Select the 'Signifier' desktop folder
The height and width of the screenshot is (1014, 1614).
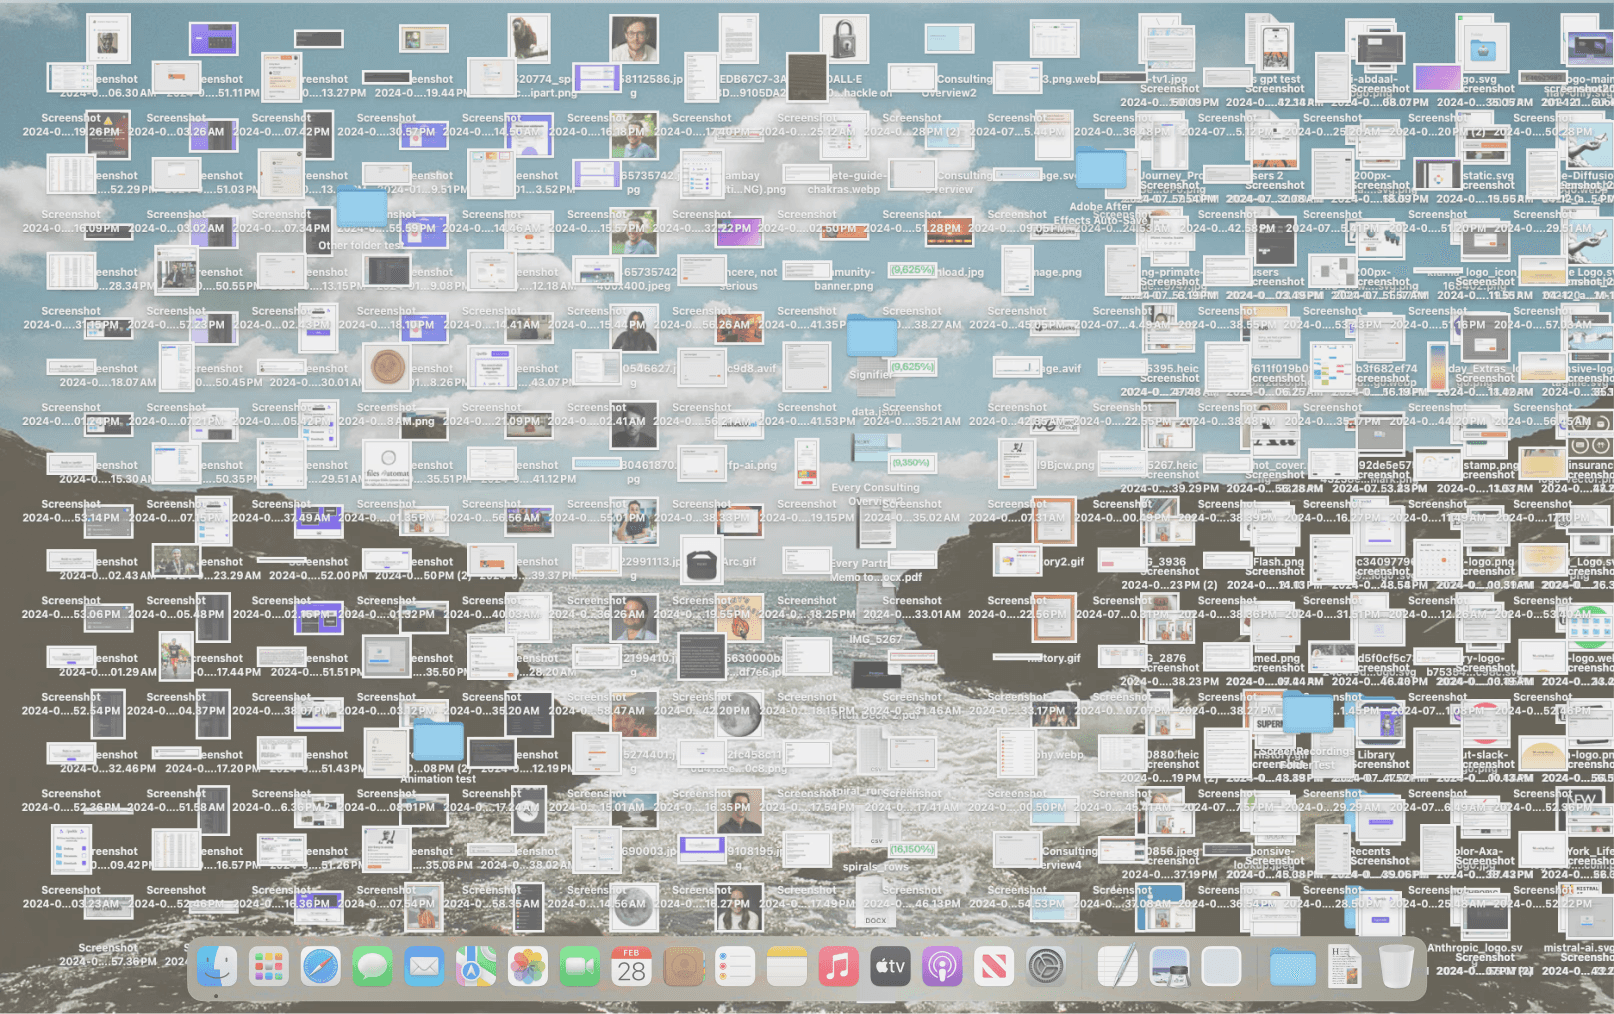(872, 338)
